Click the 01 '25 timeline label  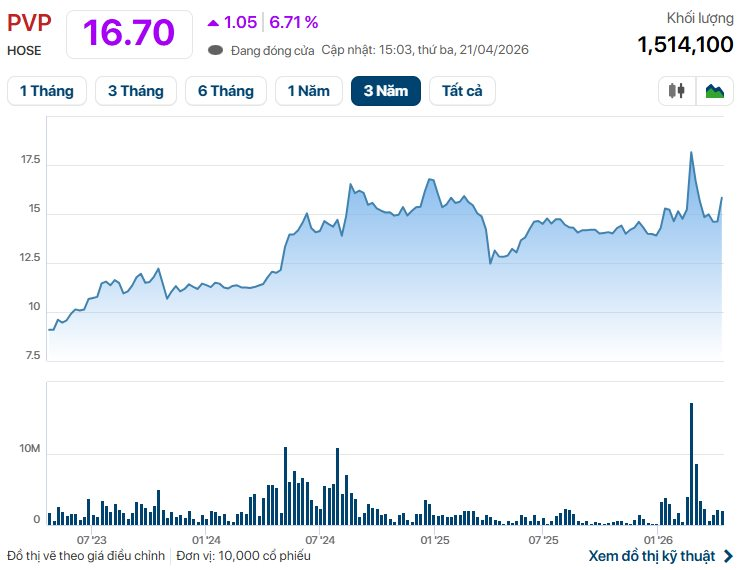[436, 540]
